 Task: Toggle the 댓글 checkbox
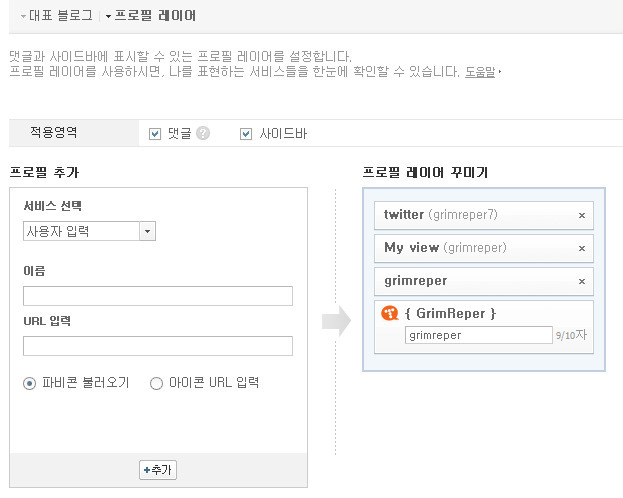point(155,134)
